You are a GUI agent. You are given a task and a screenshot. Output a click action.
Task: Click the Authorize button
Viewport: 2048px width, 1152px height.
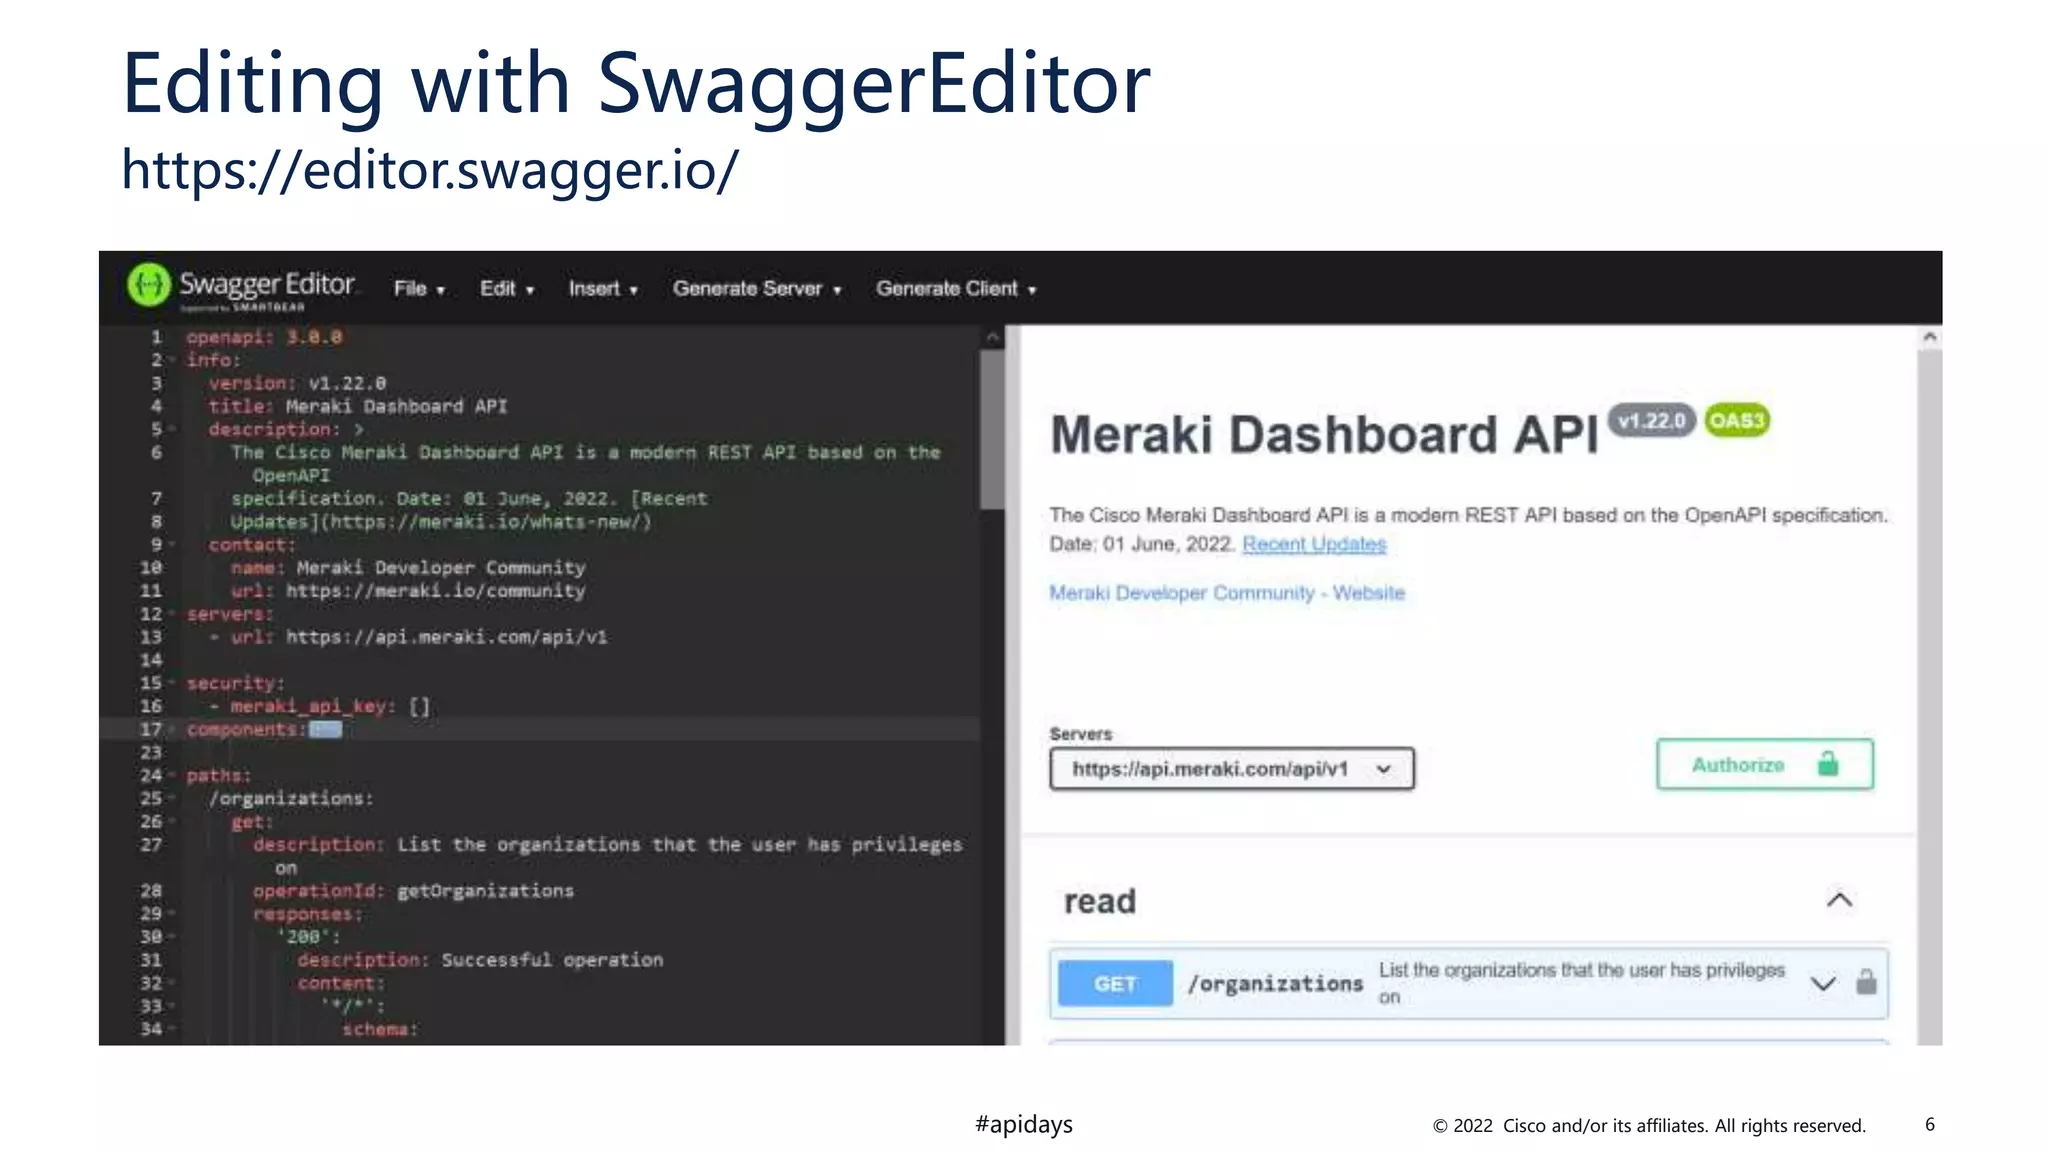1765,765
